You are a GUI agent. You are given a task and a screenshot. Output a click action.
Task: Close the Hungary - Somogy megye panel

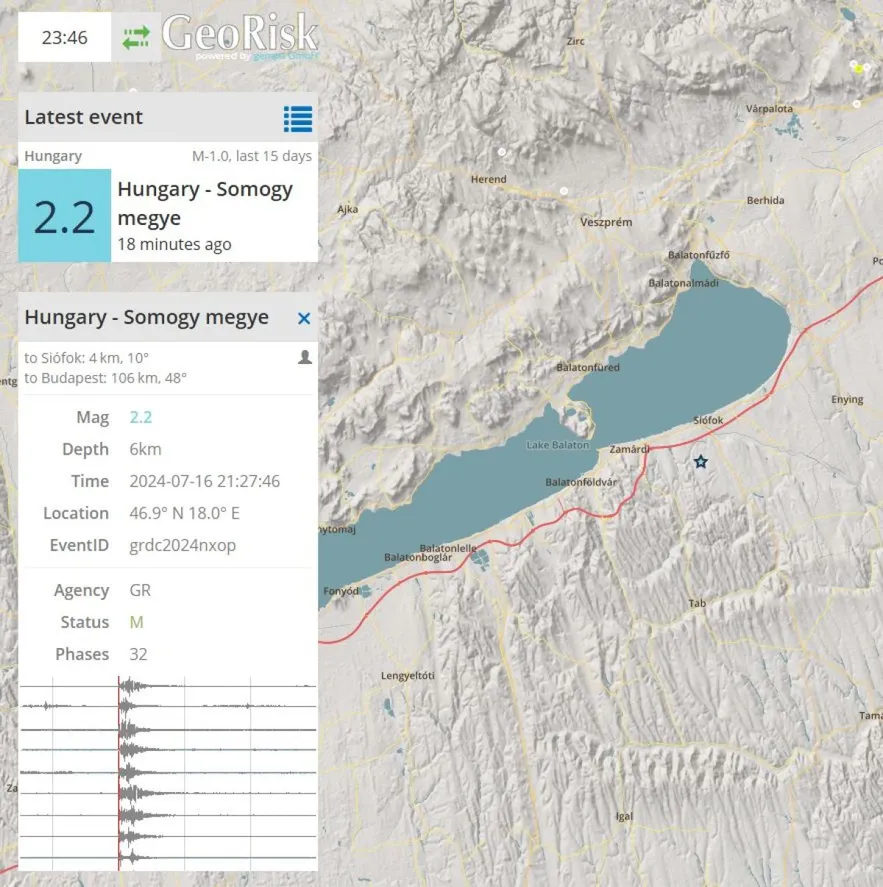(304, 318)
